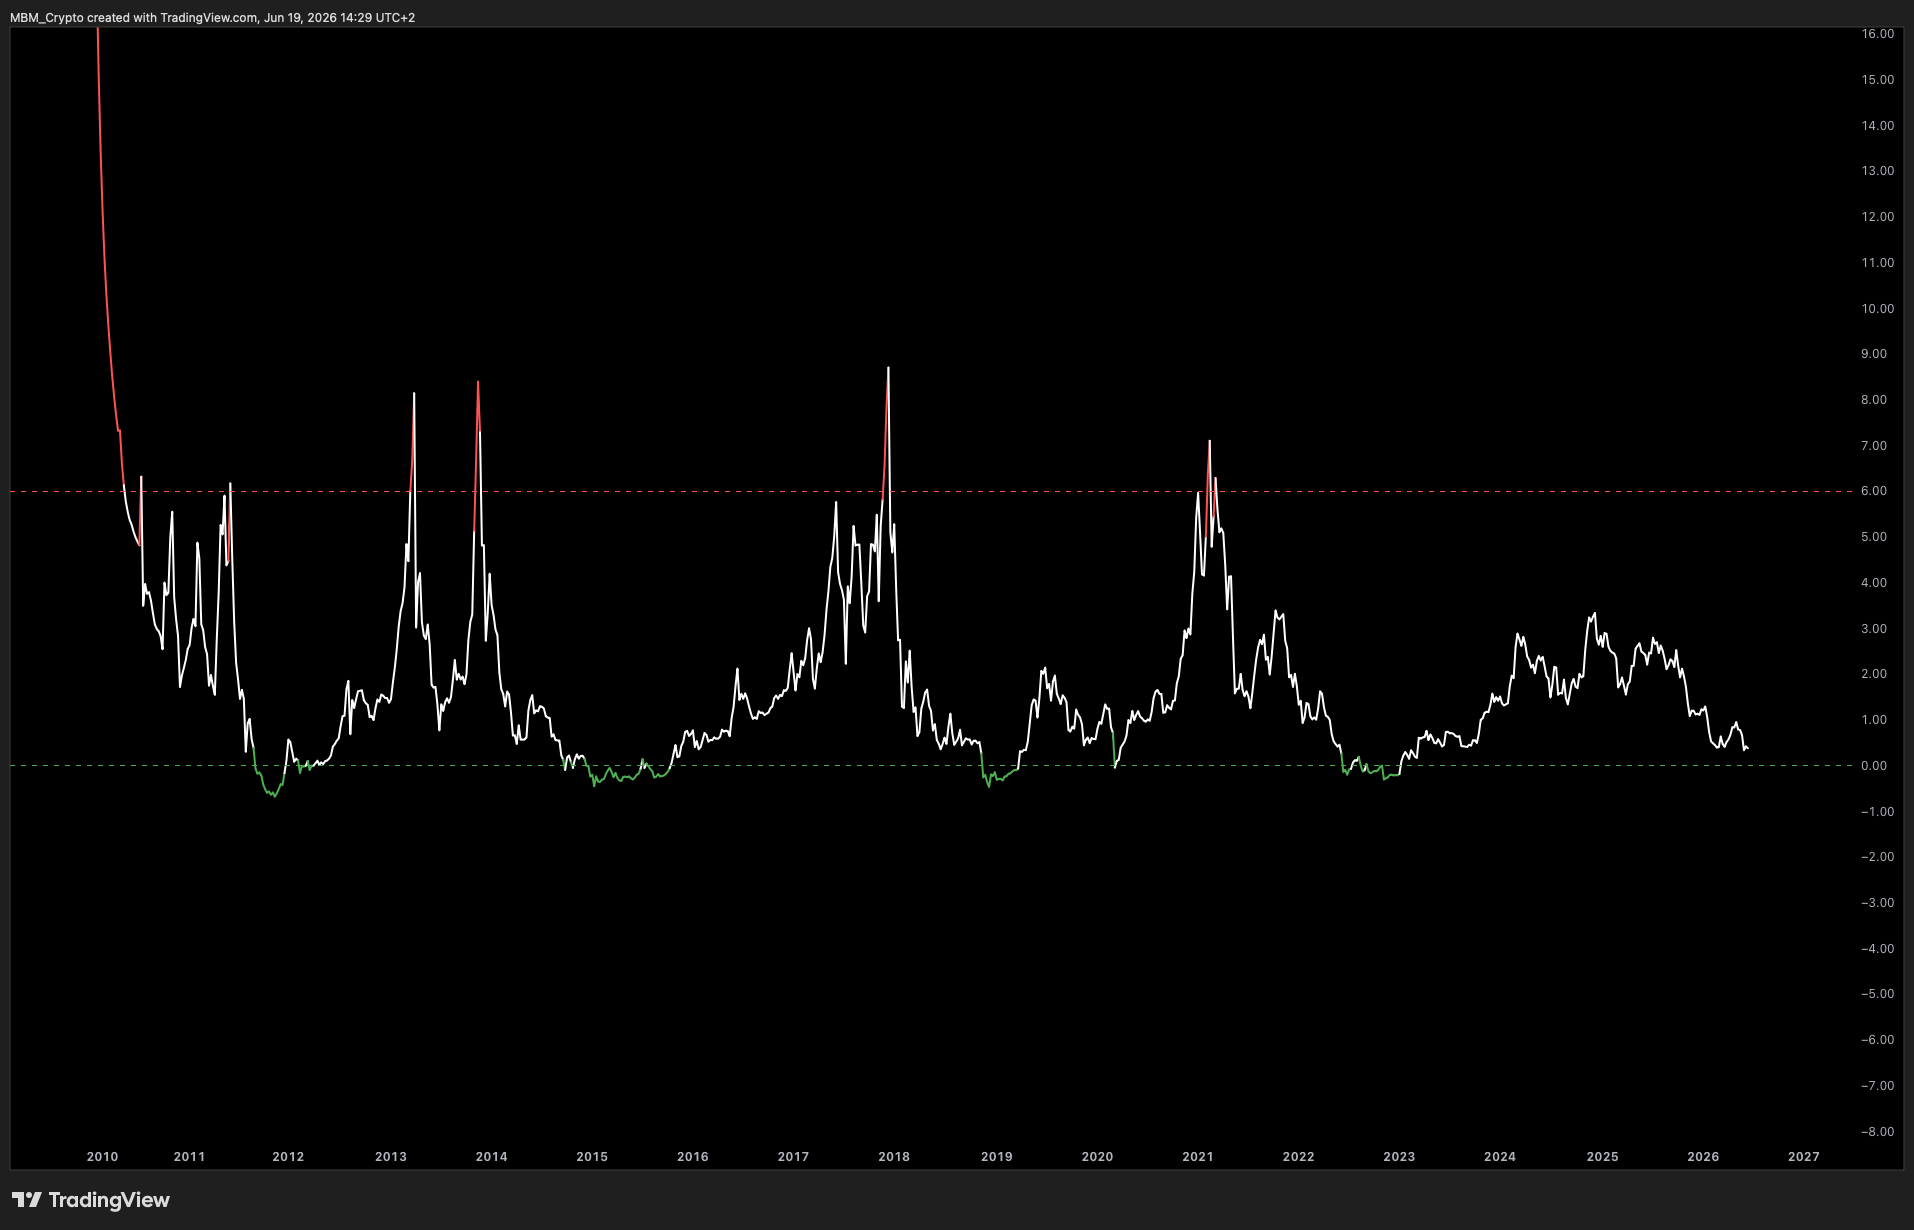Click the 2024 time axis label
This screenshot has width=1914, height=1230.
click(1500, 1157)
